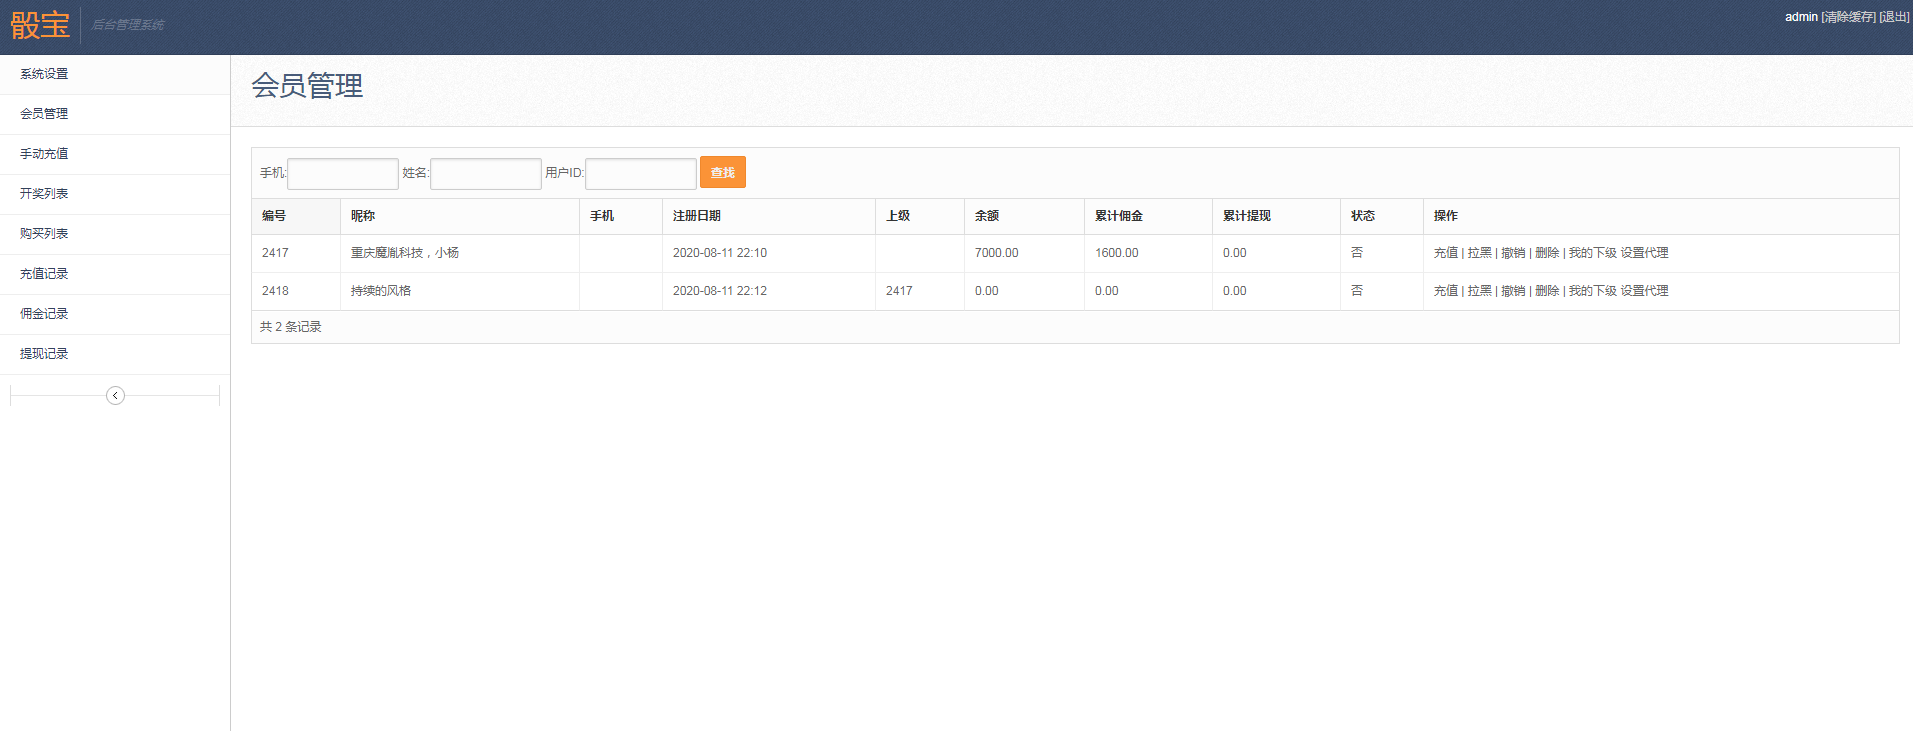Click 清除缓存 link in the header
The width and height of the screenshot is (1913, 731).
coord(1848,17)
